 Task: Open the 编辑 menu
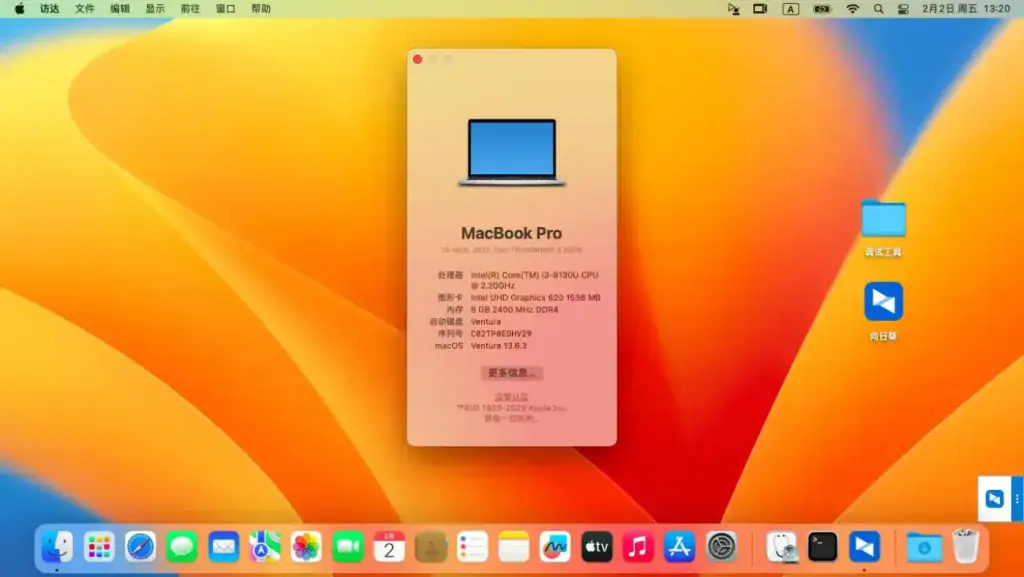120,9
